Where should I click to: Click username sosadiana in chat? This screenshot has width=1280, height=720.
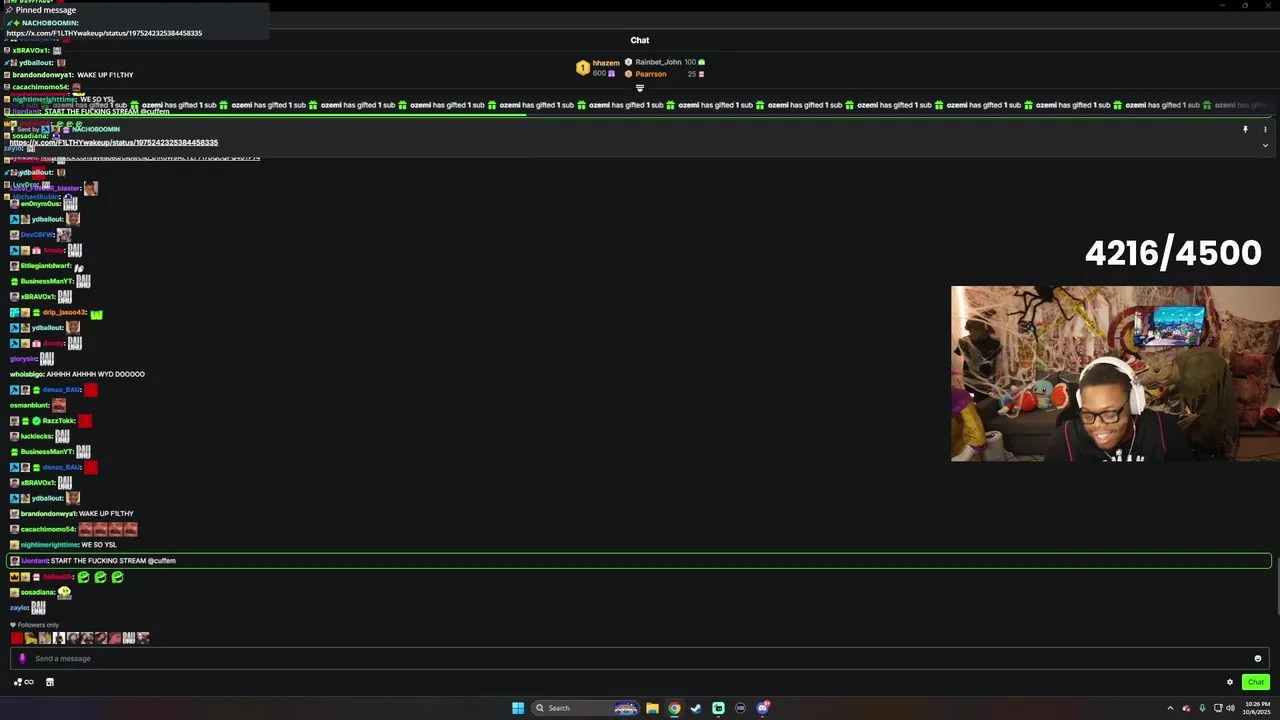tap(38, 592)
